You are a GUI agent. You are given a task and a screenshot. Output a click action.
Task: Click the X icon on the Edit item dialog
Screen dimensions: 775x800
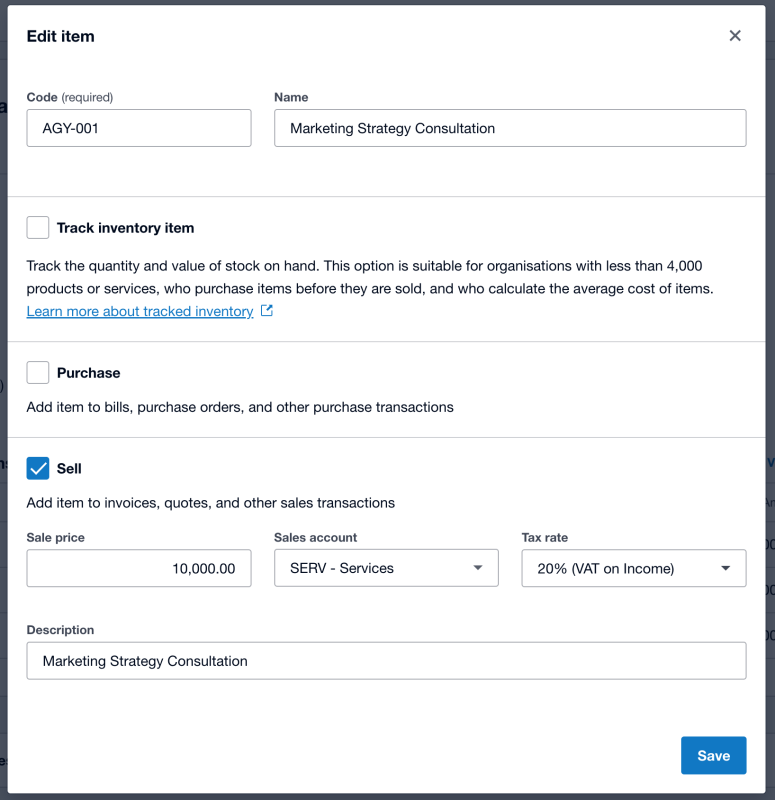[x=735, y=35]
